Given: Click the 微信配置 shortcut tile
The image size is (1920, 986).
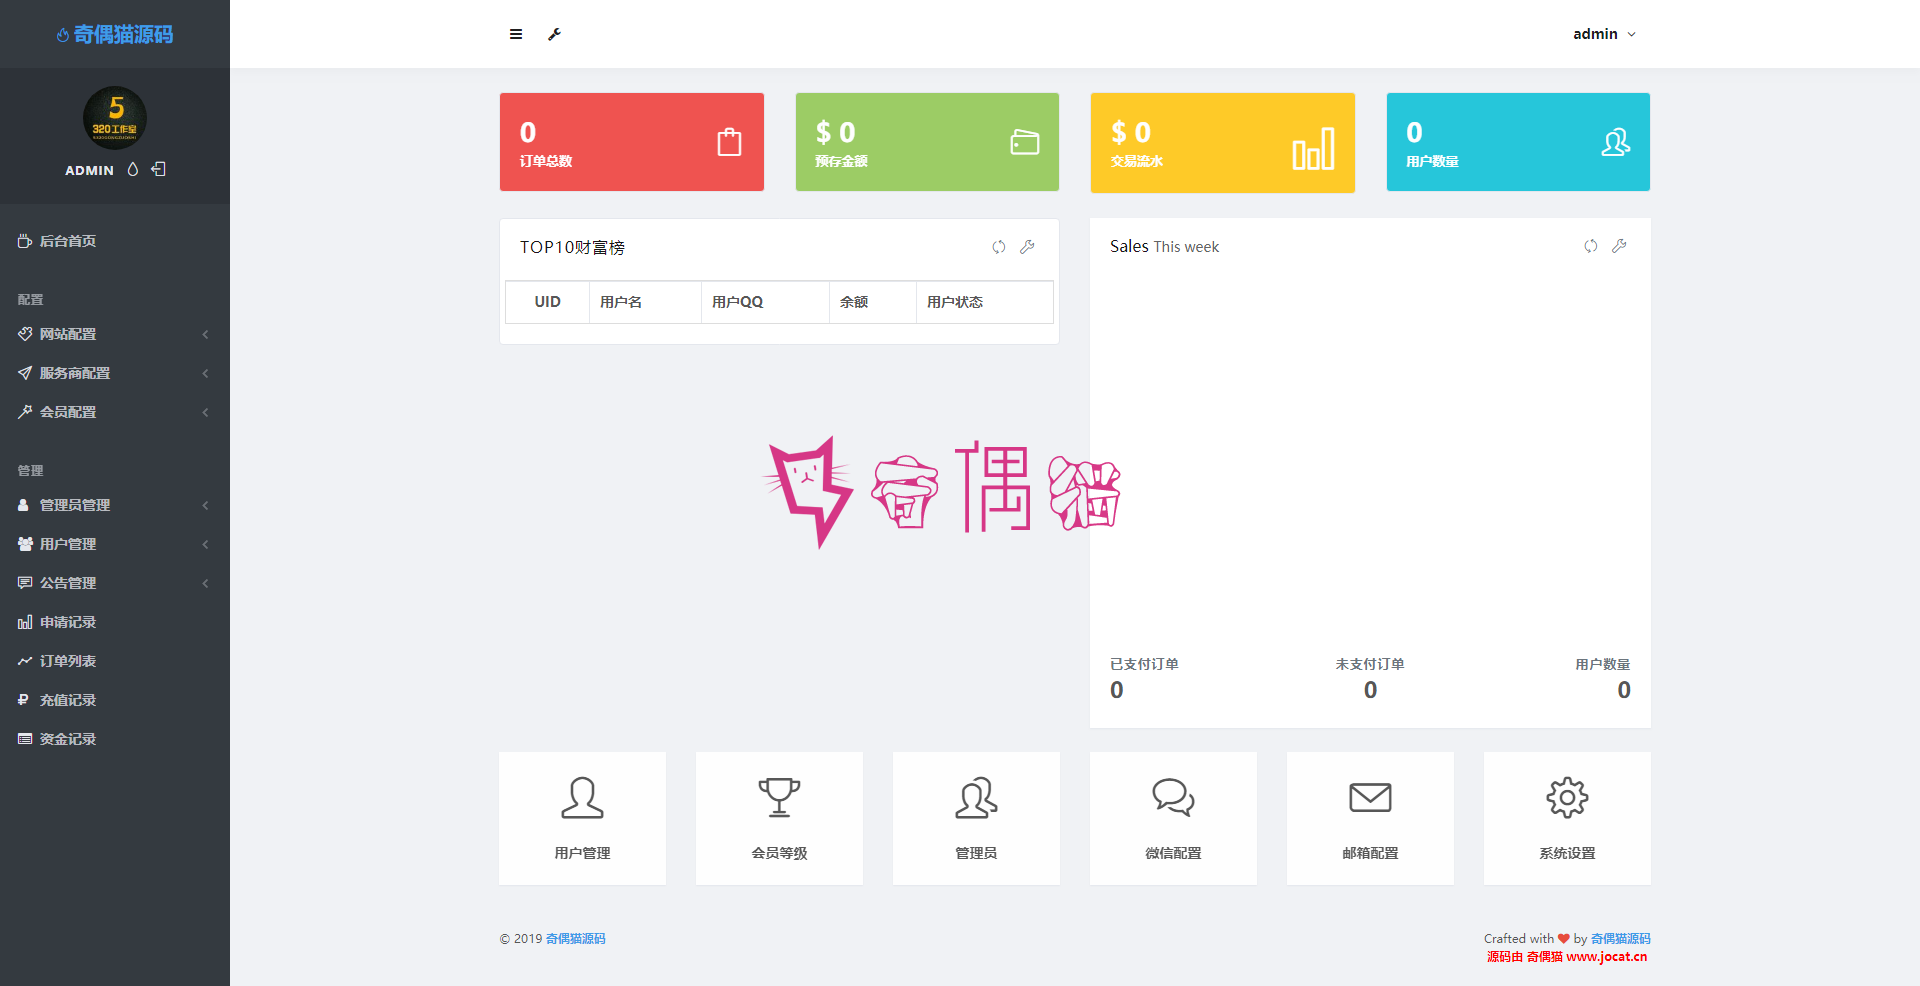Looking at the screenshot, I should click(1173, 818).
